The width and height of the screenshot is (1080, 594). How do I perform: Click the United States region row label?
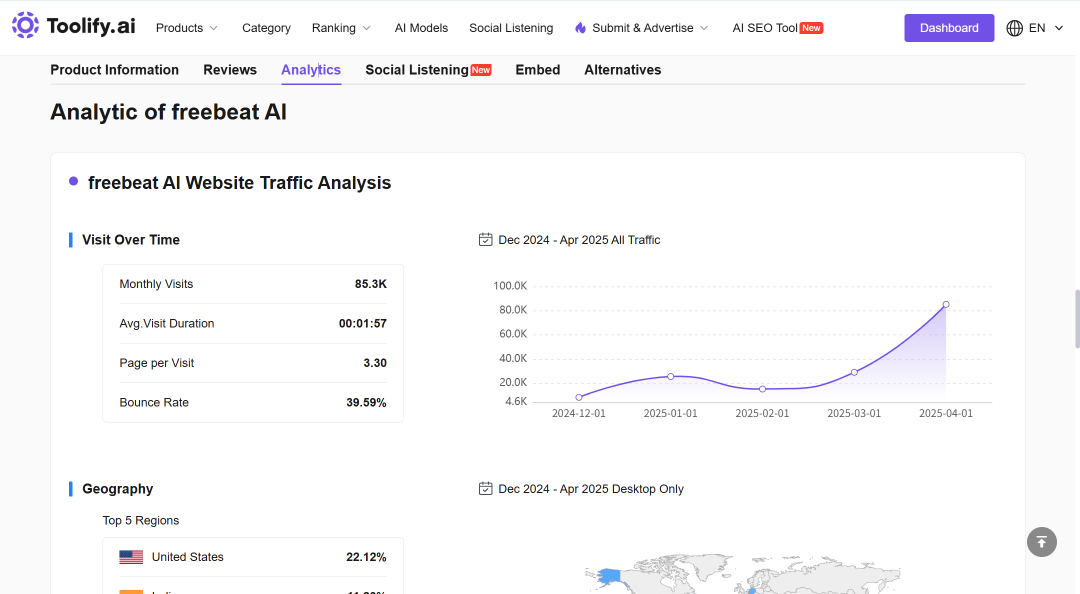click(x=187, y=557)
